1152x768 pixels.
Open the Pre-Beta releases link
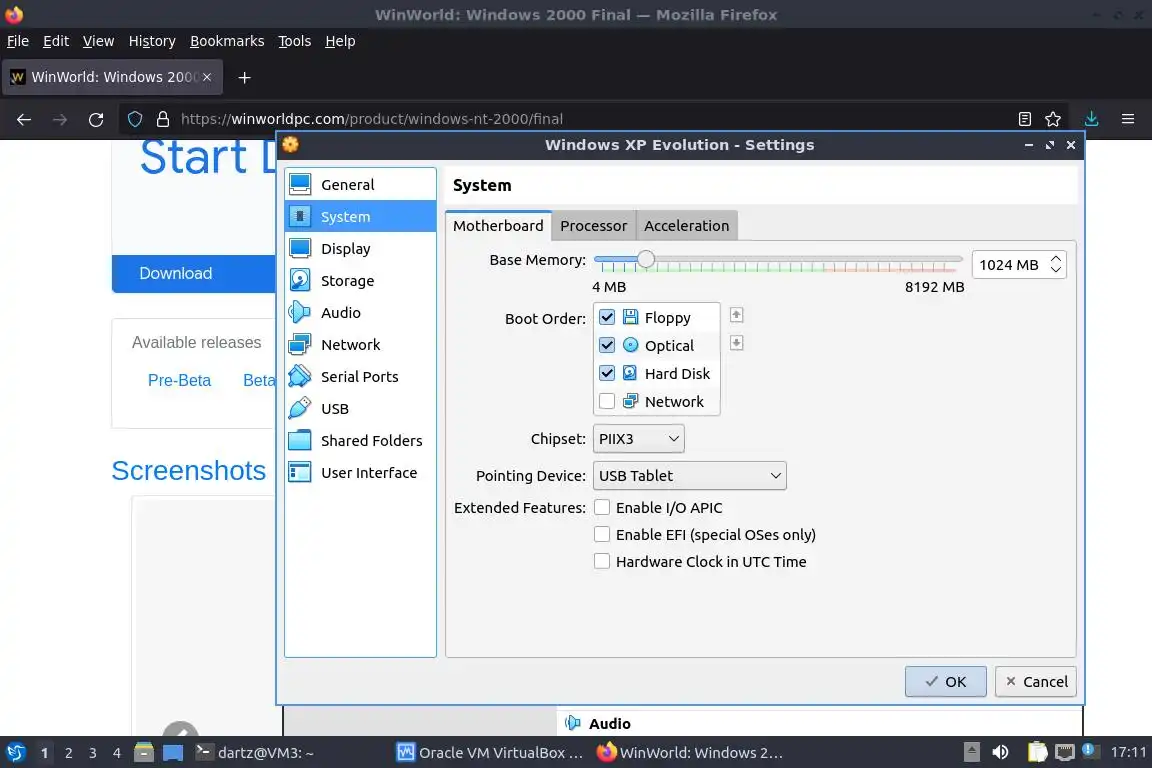tap(179, 380)
